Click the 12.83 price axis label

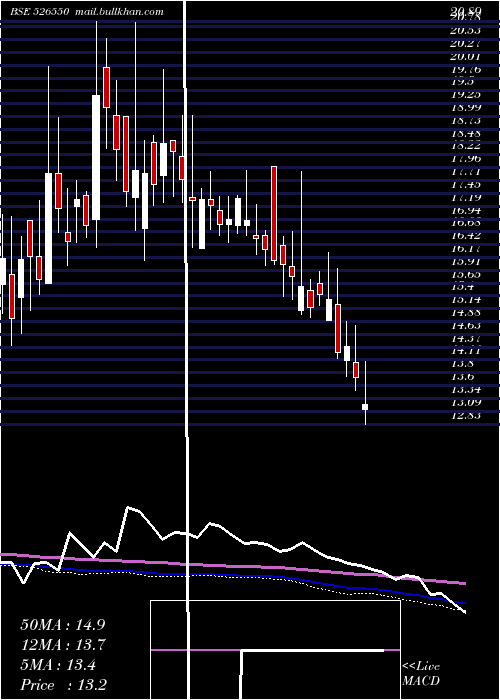coord(466,415)
